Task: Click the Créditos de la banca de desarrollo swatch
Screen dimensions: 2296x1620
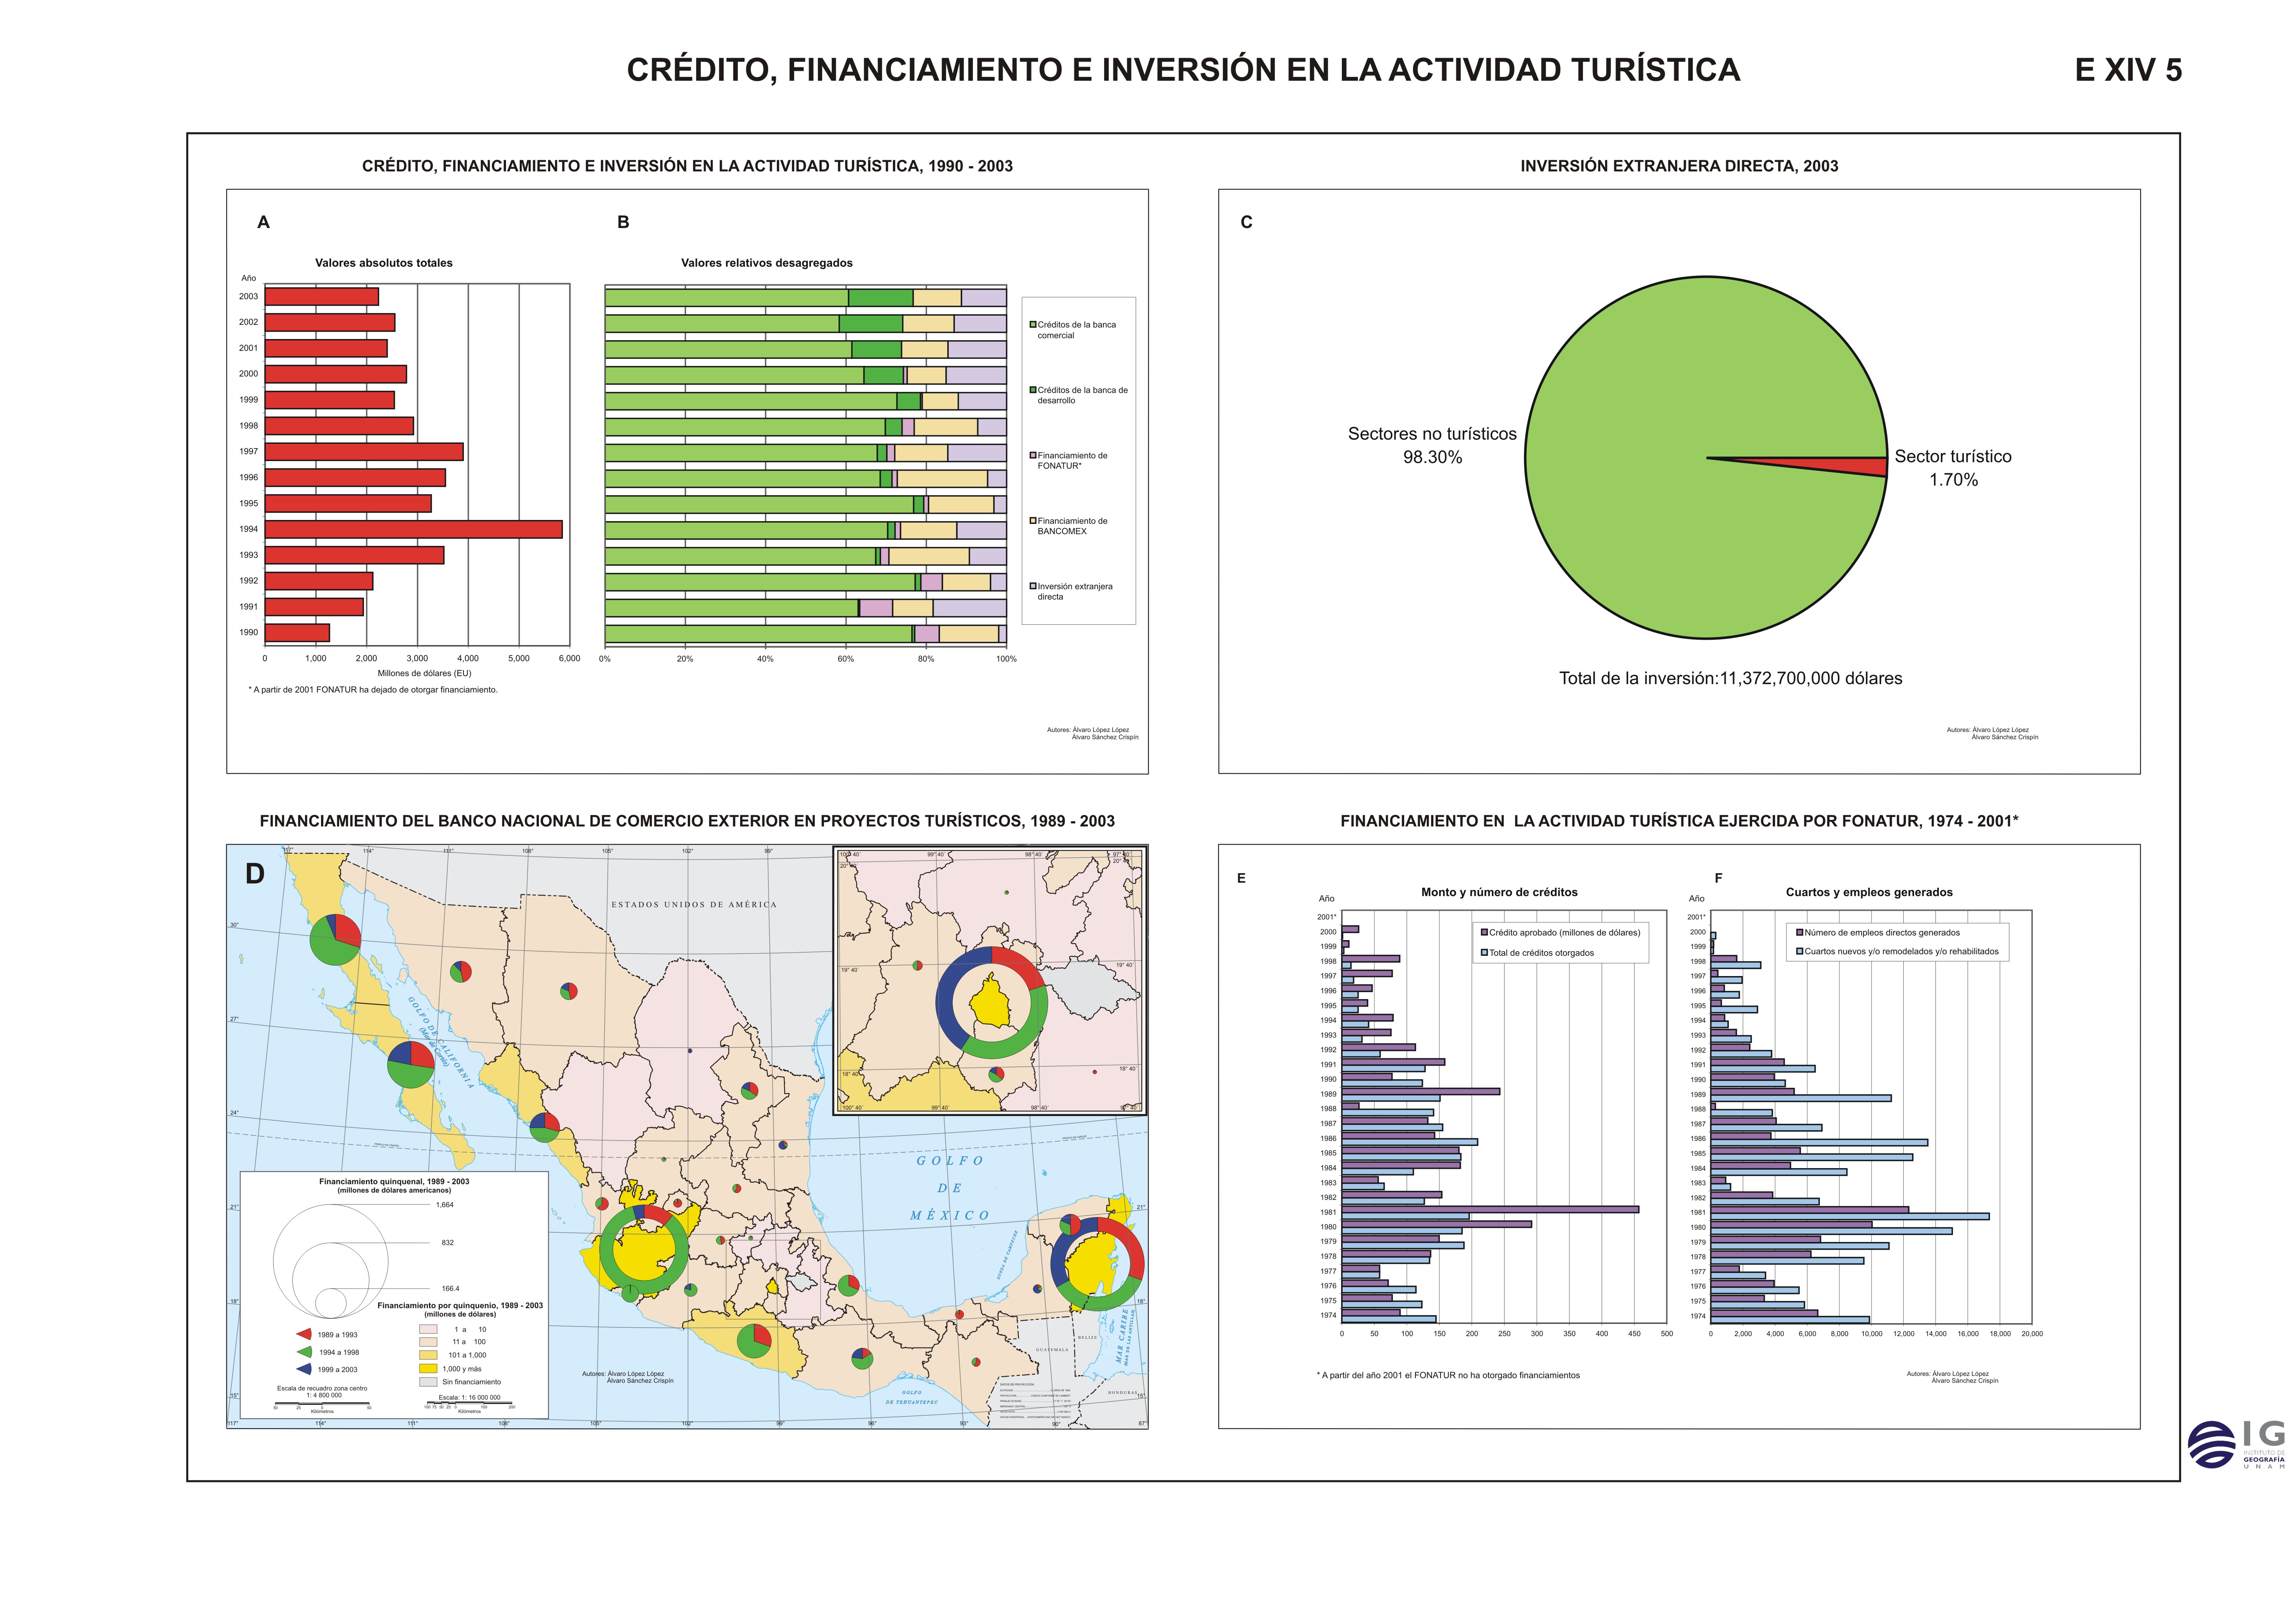Action: click(1033, 390)
